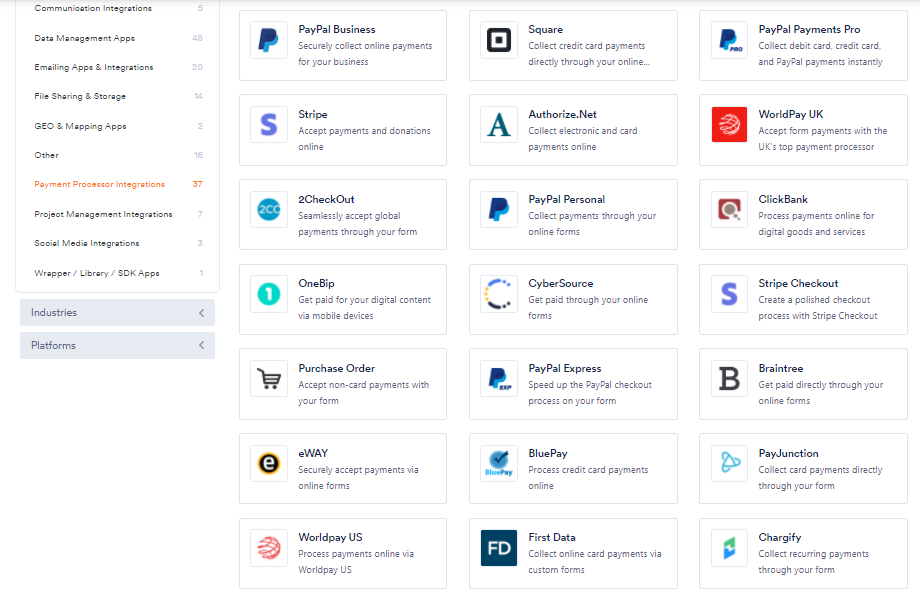The image size is (920, 598).
Task: Select Payment Processor Integrations category
Action: click(x=117, y=184)
